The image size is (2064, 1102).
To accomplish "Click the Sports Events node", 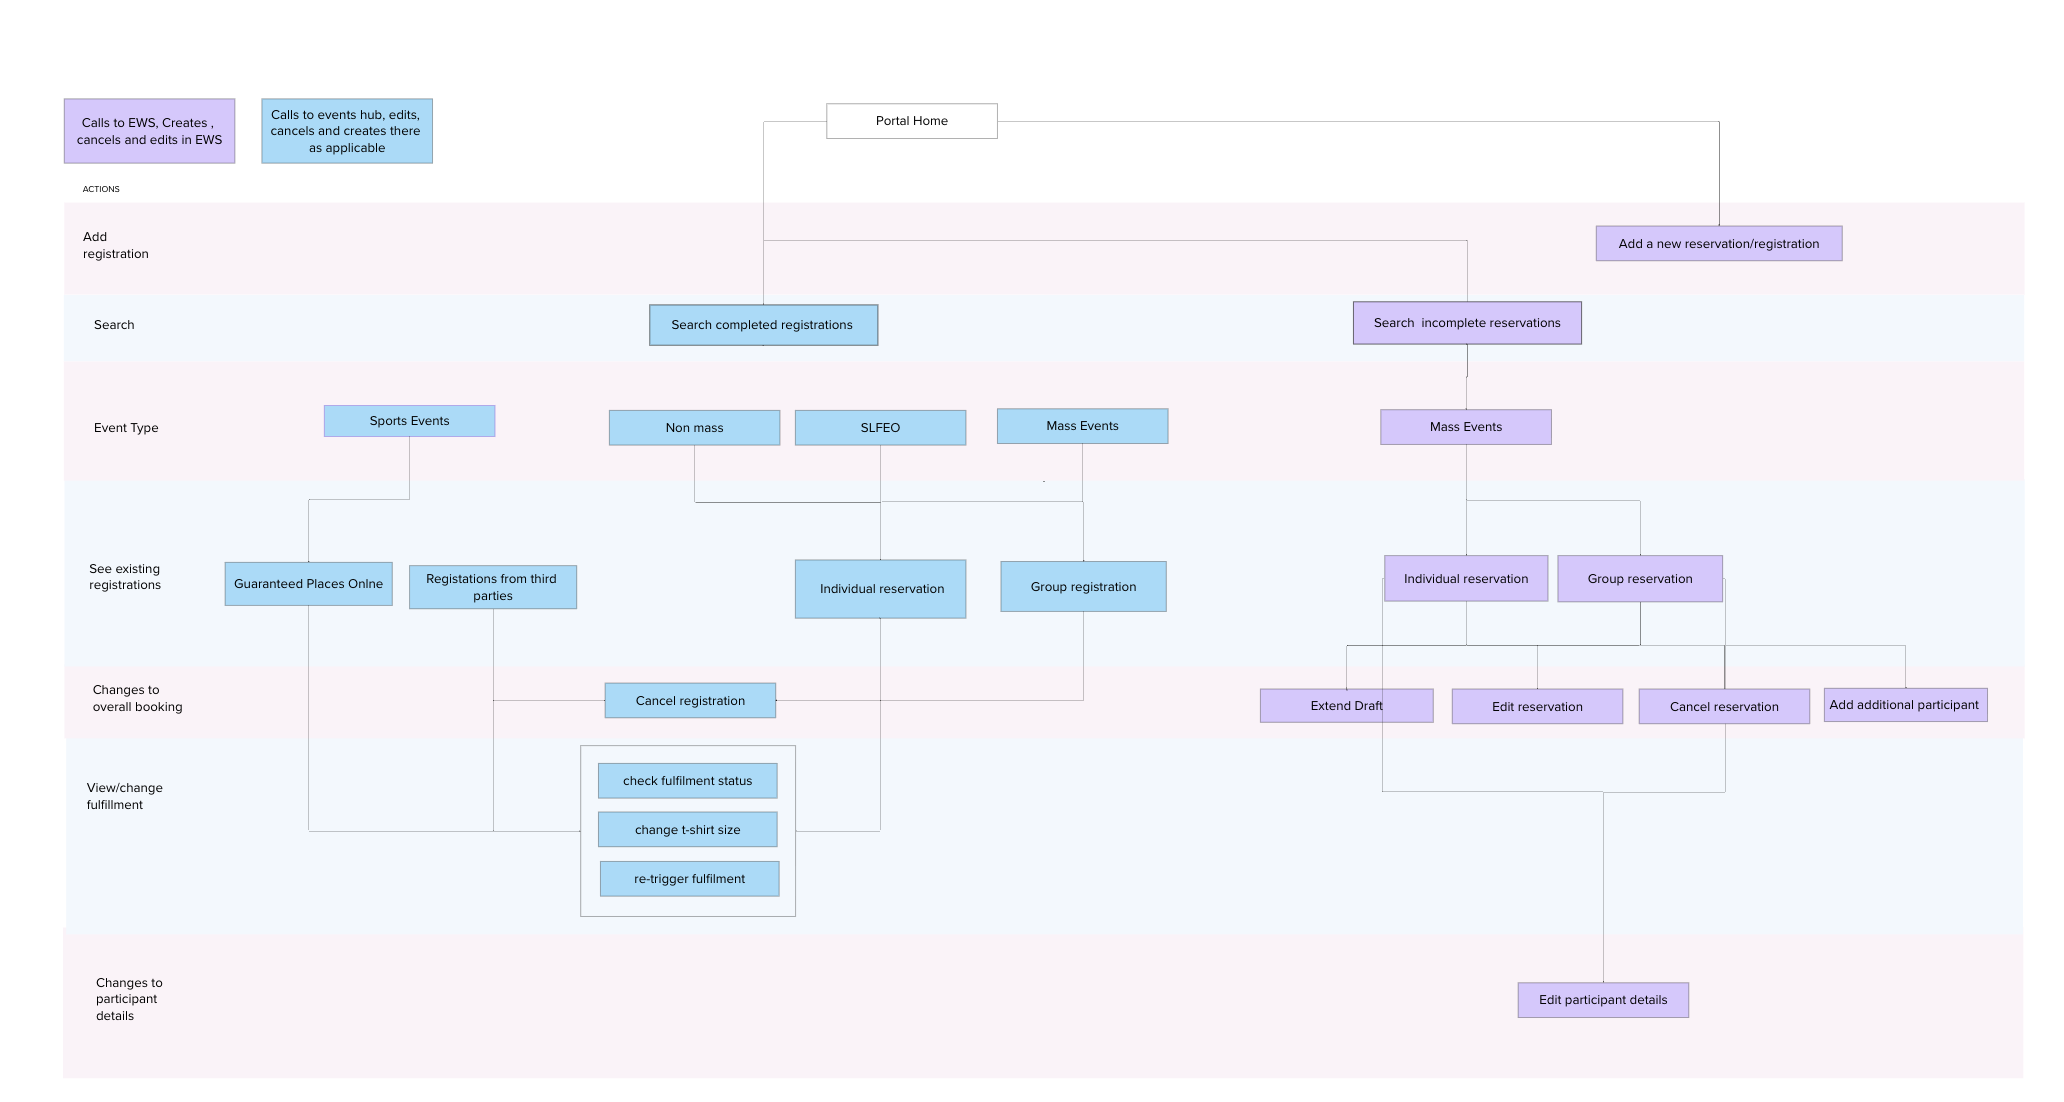I will (409, 421).
